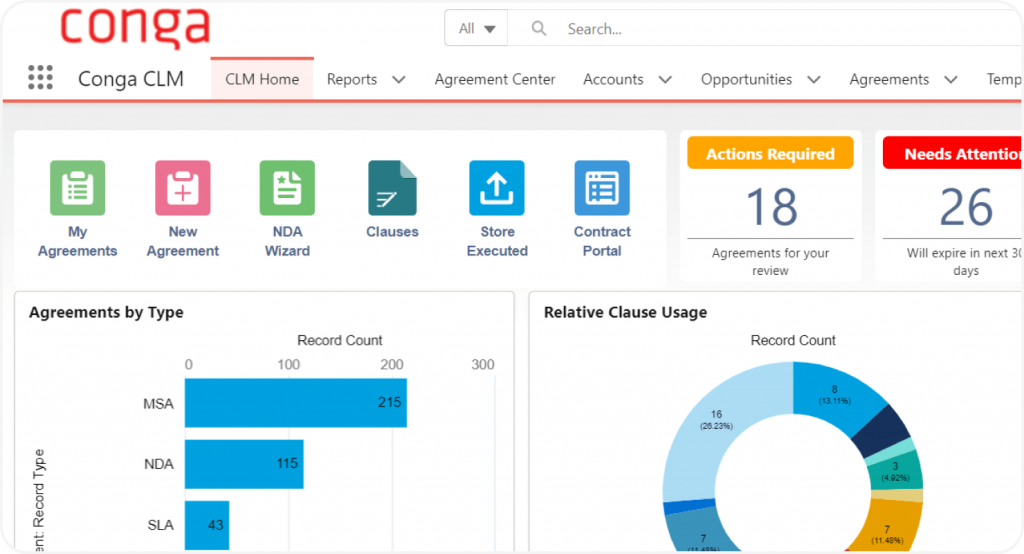
Task: Open the My Agreements clipboard icon
Action: pyautogui.click(x=77, y=188)
